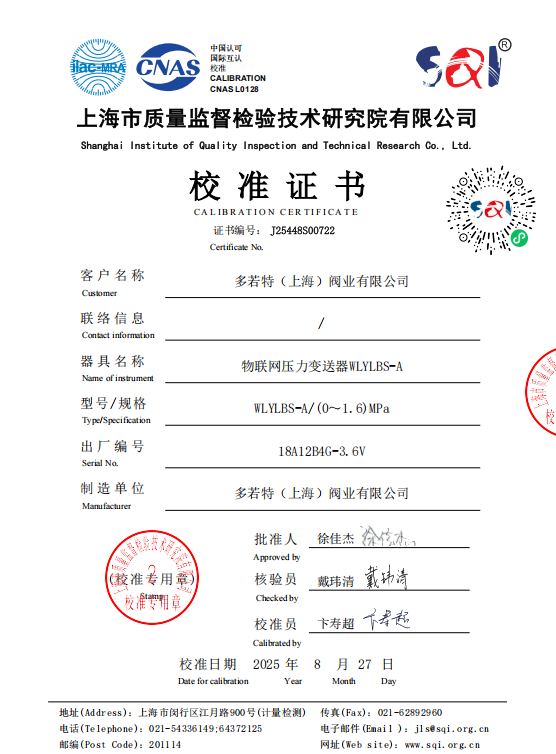556x754 pixels.
Task: Select serial number 18A12B4G-3.6V
Action: coord(322,452)
